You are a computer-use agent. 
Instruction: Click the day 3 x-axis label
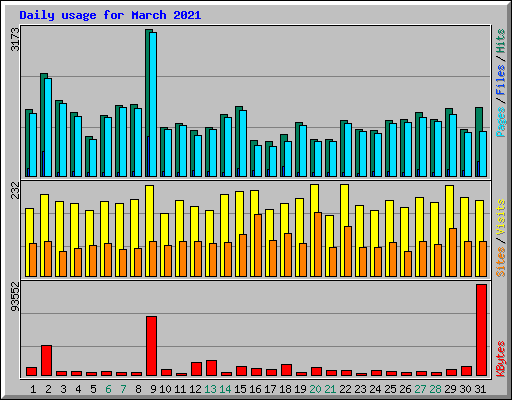point(63,389)
